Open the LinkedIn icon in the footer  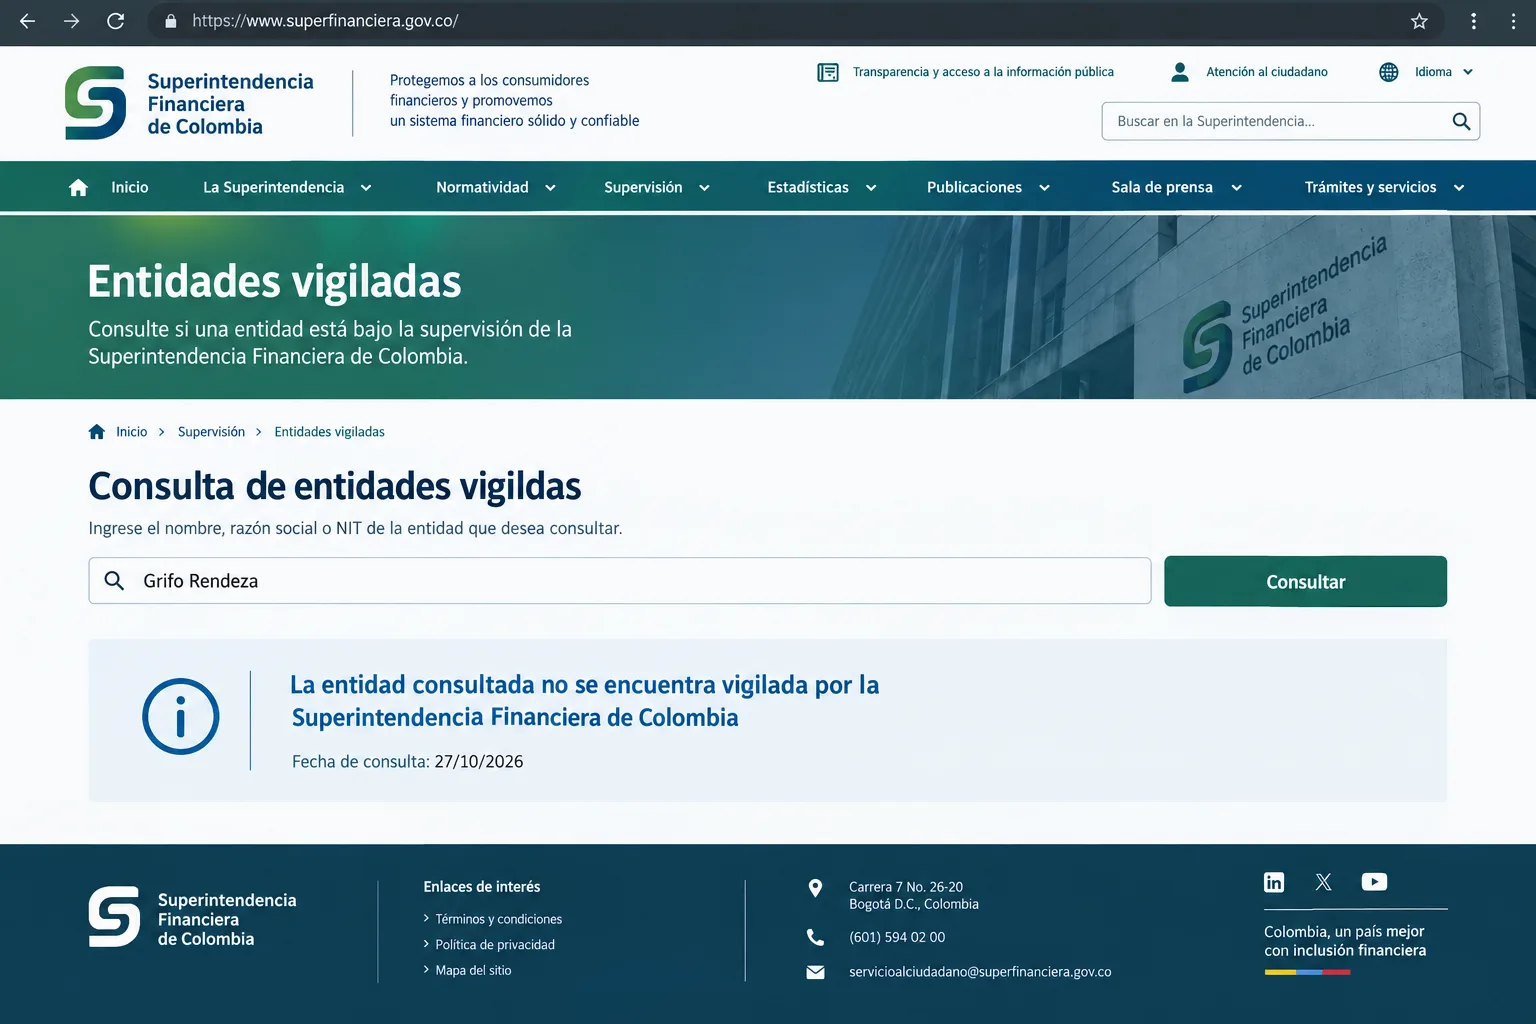coord(1274,882)
